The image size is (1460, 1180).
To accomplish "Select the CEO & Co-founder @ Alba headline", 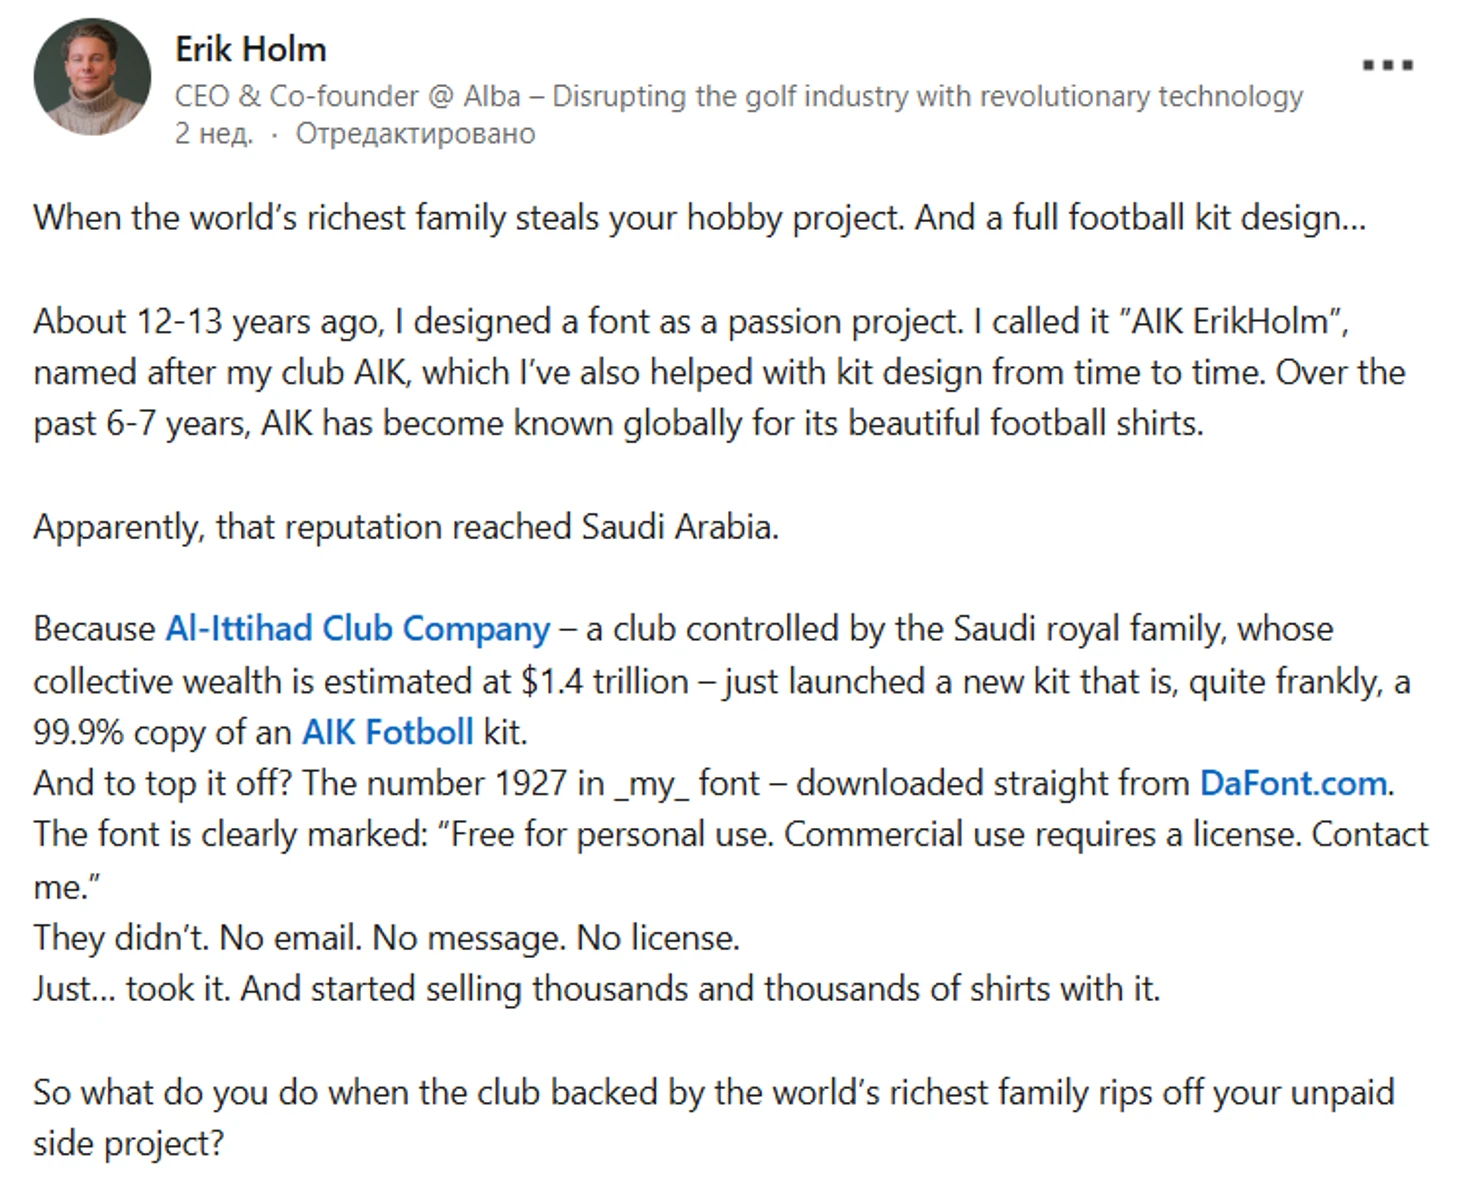I will click(x=739, y=96).
